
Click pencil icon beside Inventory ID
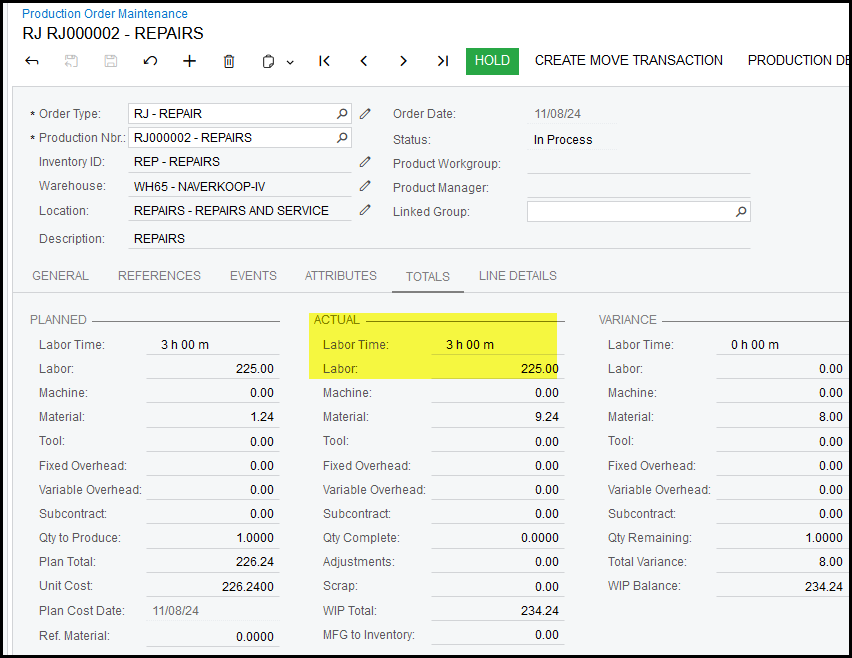point(366,162)
